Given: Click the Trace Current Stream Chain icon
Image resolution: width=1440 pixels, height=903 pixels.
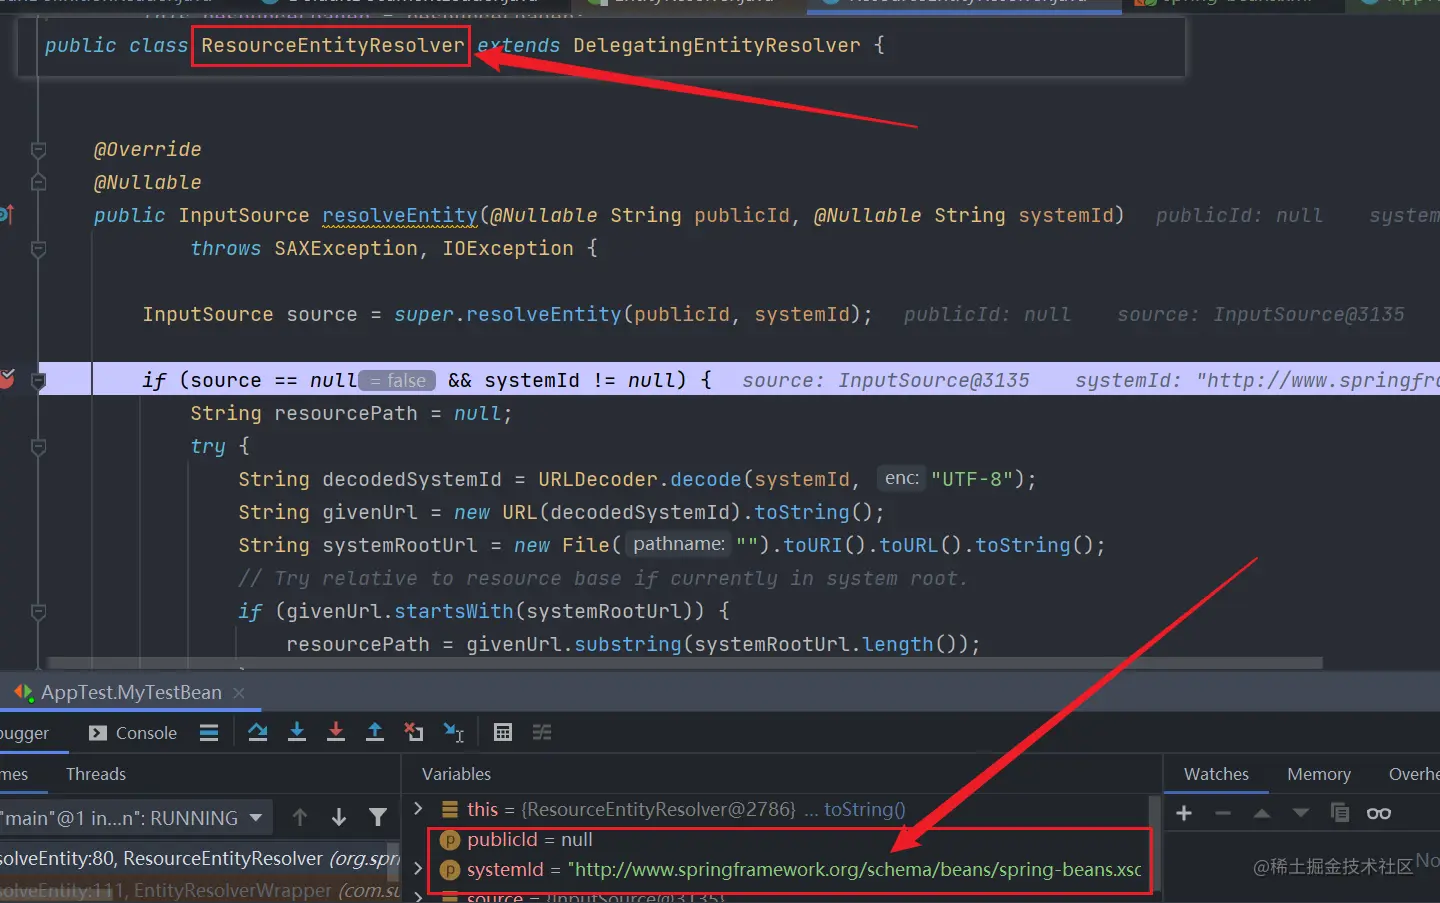Looking at the screenshot, I should tap(542, 733).
